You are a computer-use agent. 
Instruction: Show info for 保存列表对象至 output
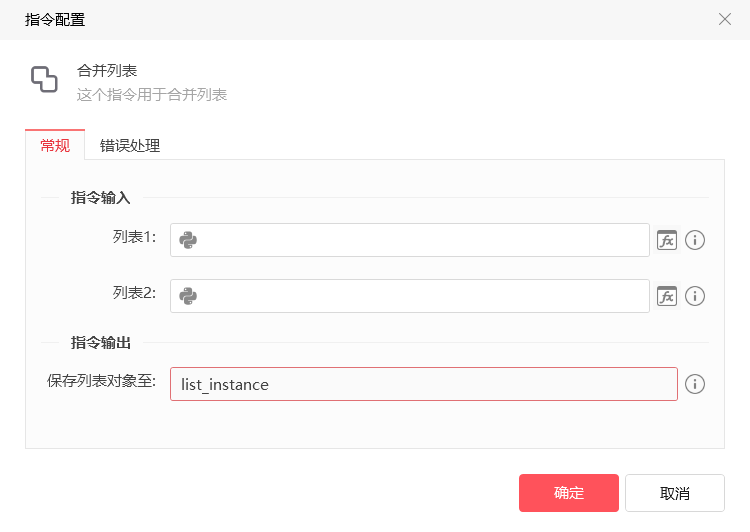(x=695, y=384)
